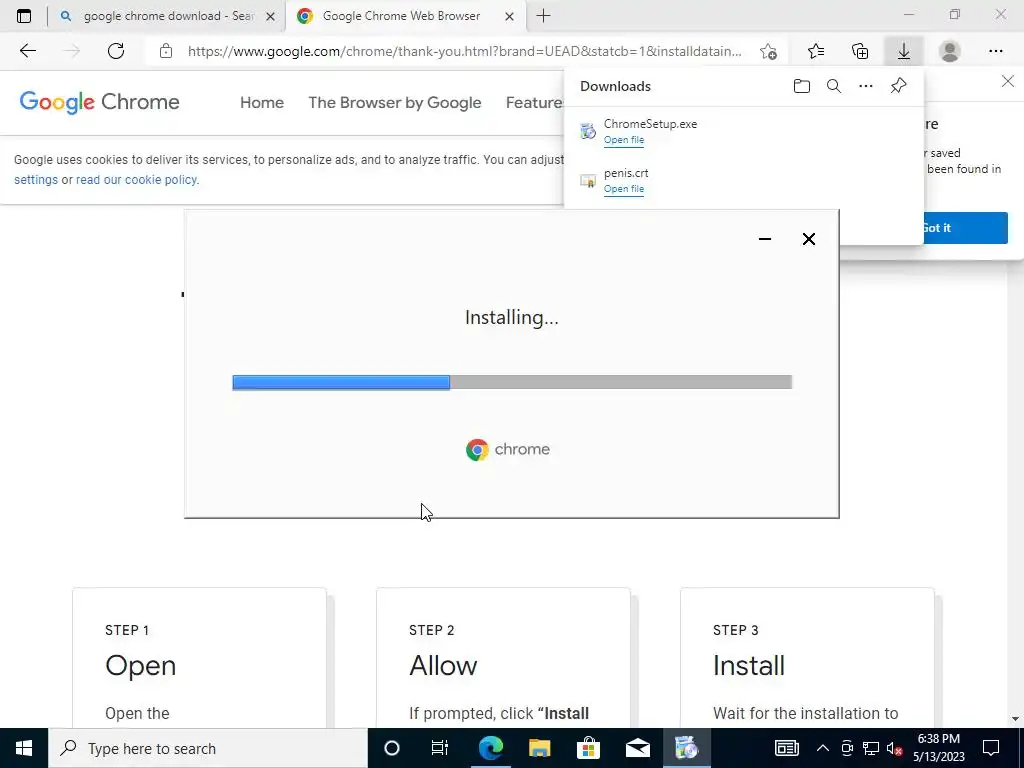The width and height of the screenshot is (1024, 768).
Task: Open More options in Downloads panel
Action: pyautogui.click(x=866, y=86)
